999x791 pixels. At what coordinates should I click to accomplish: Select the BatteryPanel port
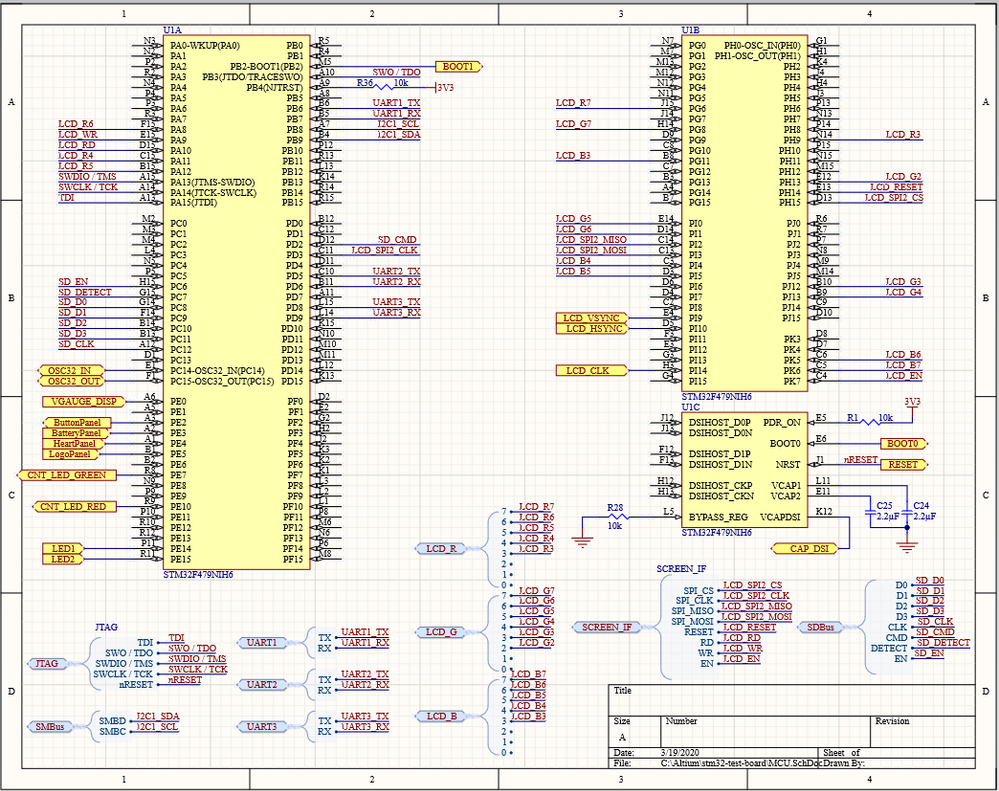tap(77, 433)
